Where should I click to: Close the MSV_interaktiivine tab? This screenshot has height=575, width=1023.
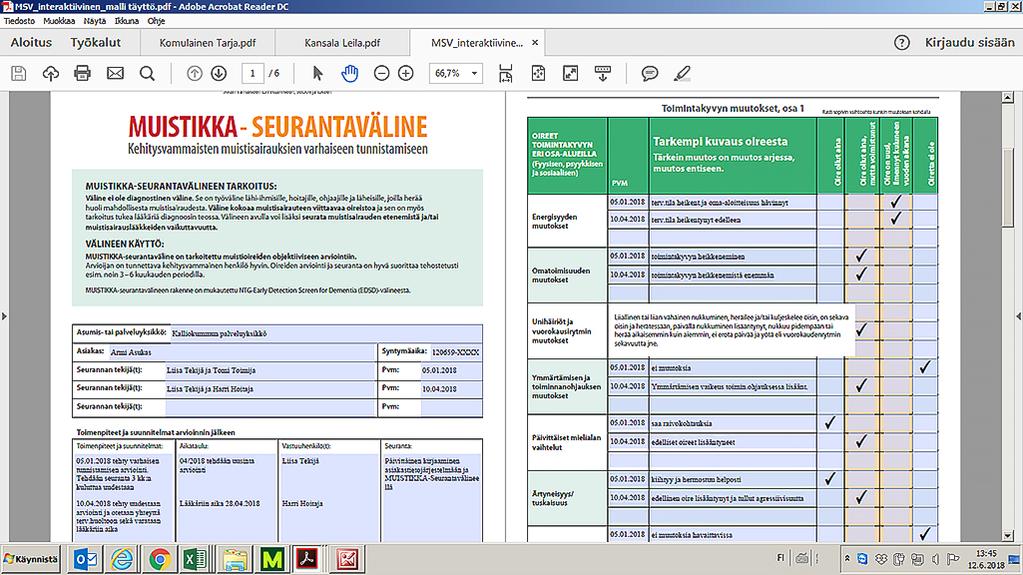[535, 43]
